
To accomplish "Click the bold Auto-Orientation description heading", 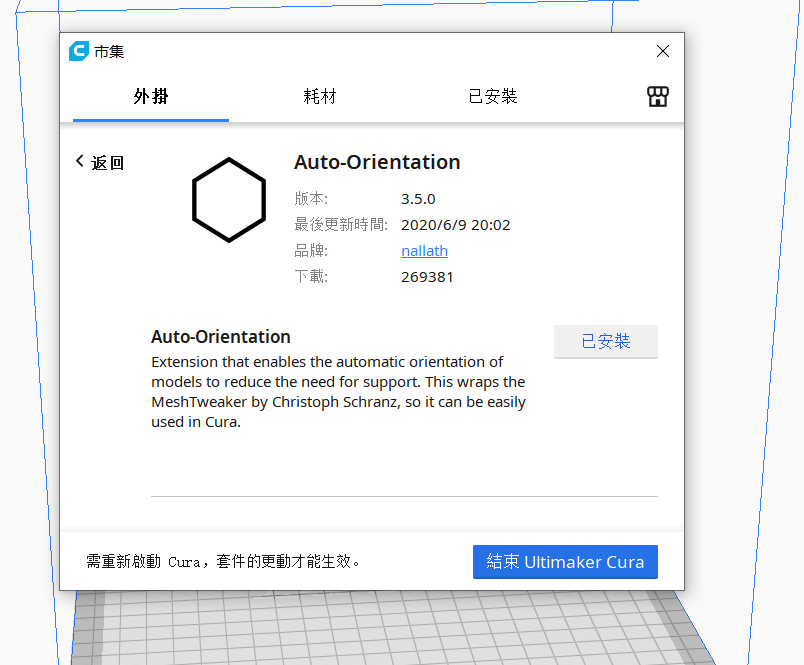I will click(x=221, y=337).
